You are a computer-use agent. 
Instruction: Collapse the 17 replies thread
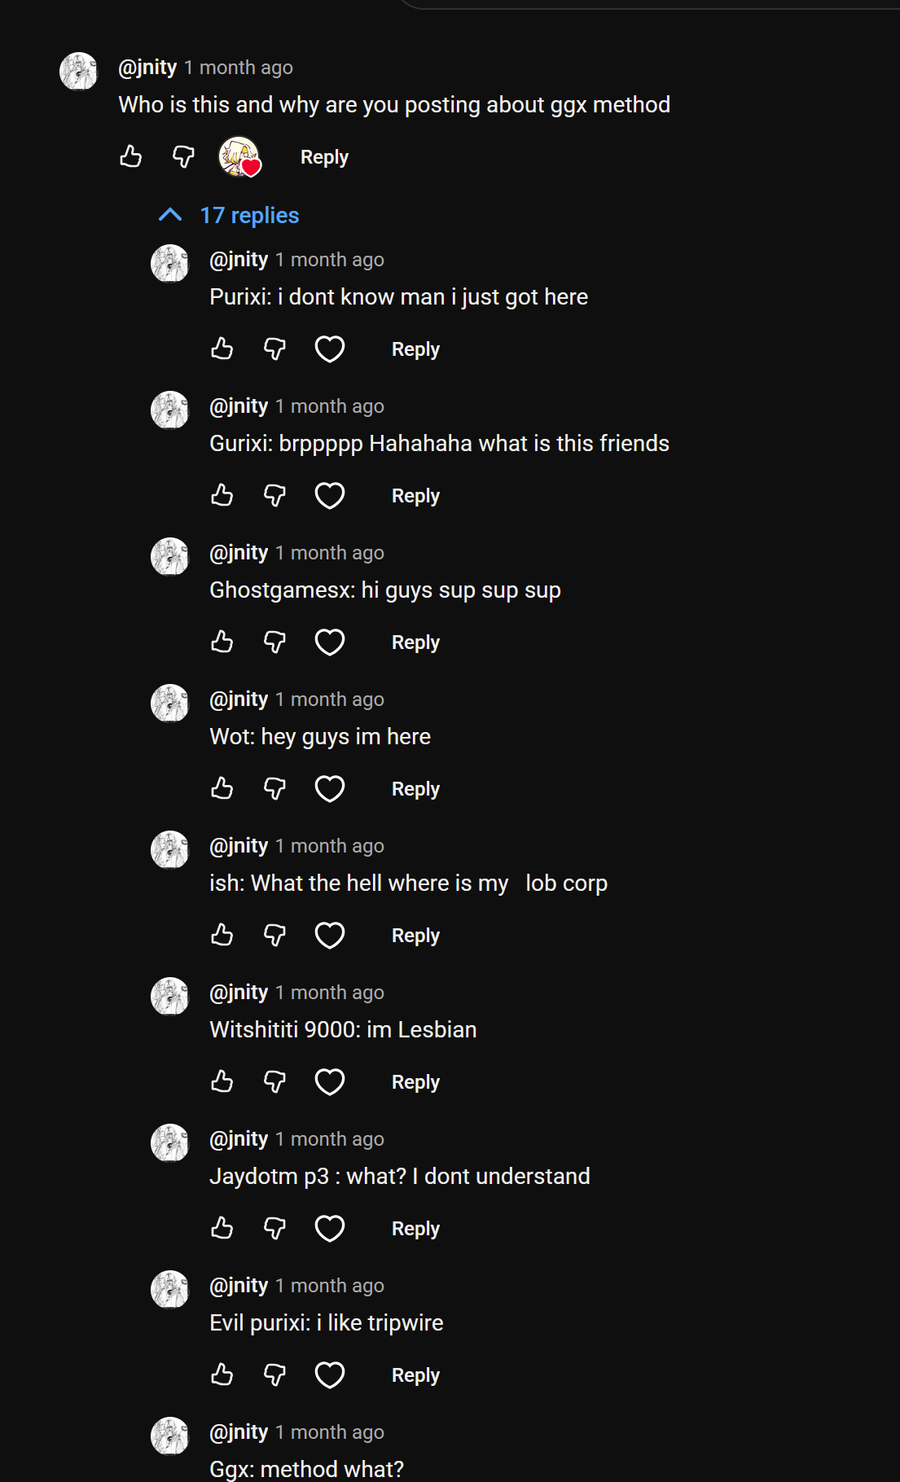pyautogui.click(x=229, y=215)
